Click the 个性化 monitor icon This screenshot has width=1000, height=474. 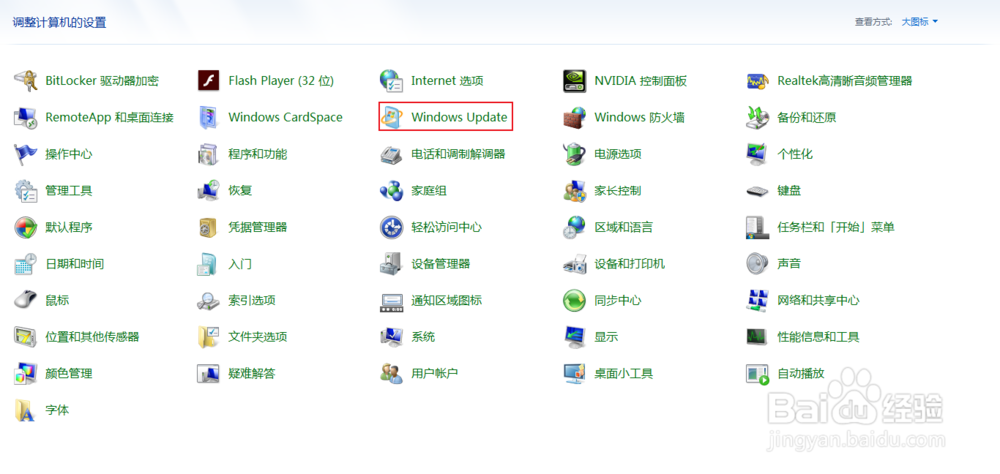[x=757, y=154]
